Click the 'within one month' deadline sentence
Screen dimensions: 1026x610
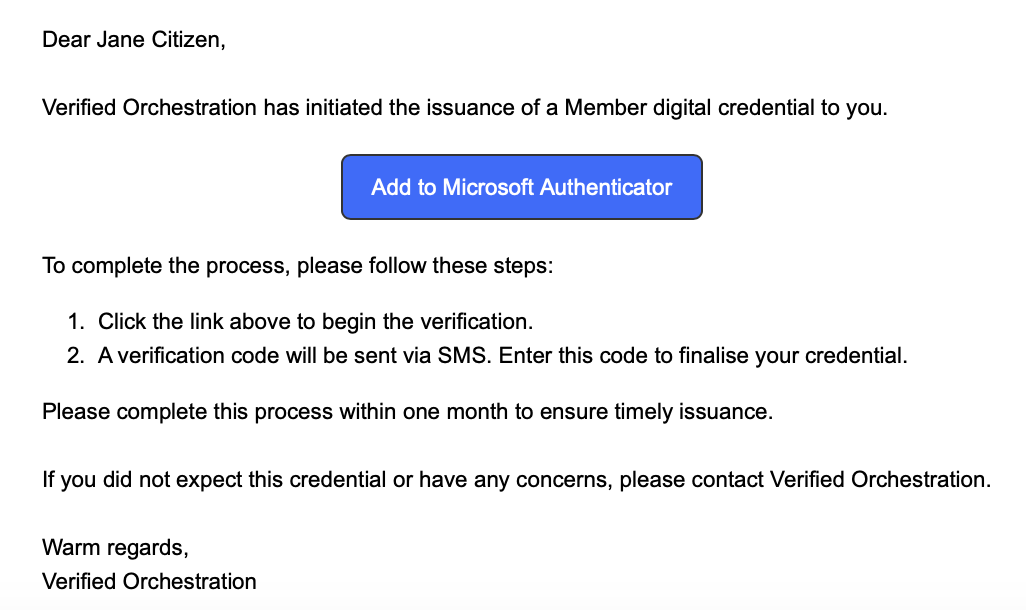(x=407, y=411)
